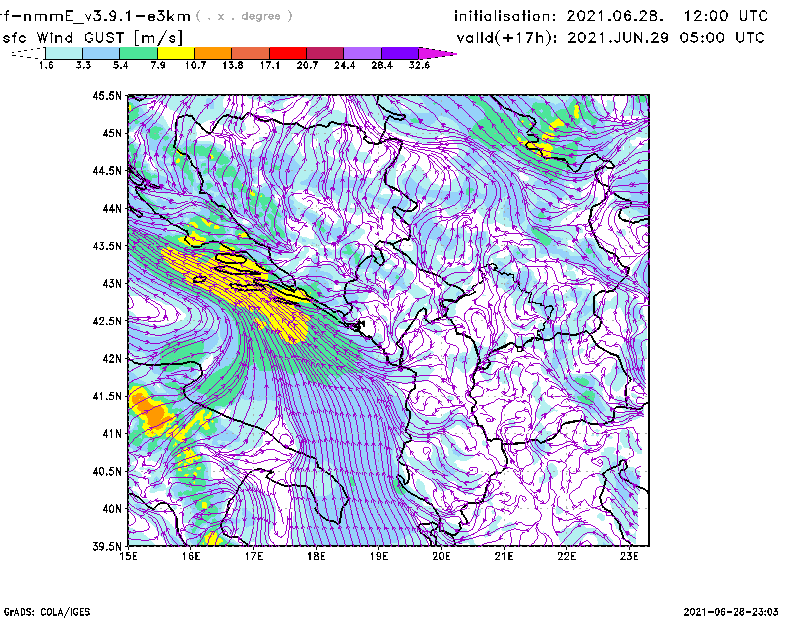Click the "42.5N" latitude label
Image resolution: width=800 pixels, height=618 pixels.
[107, 321]
